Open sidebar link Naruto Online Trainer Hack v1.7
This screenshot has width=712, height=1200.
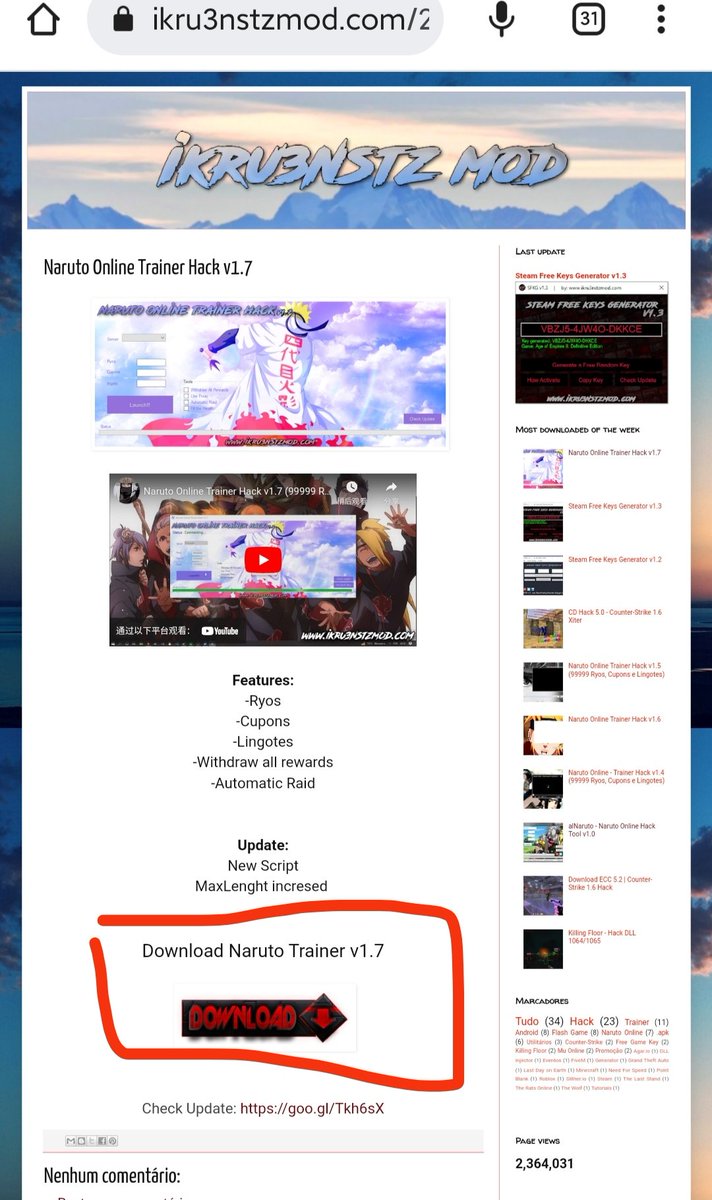pos(614,453)
